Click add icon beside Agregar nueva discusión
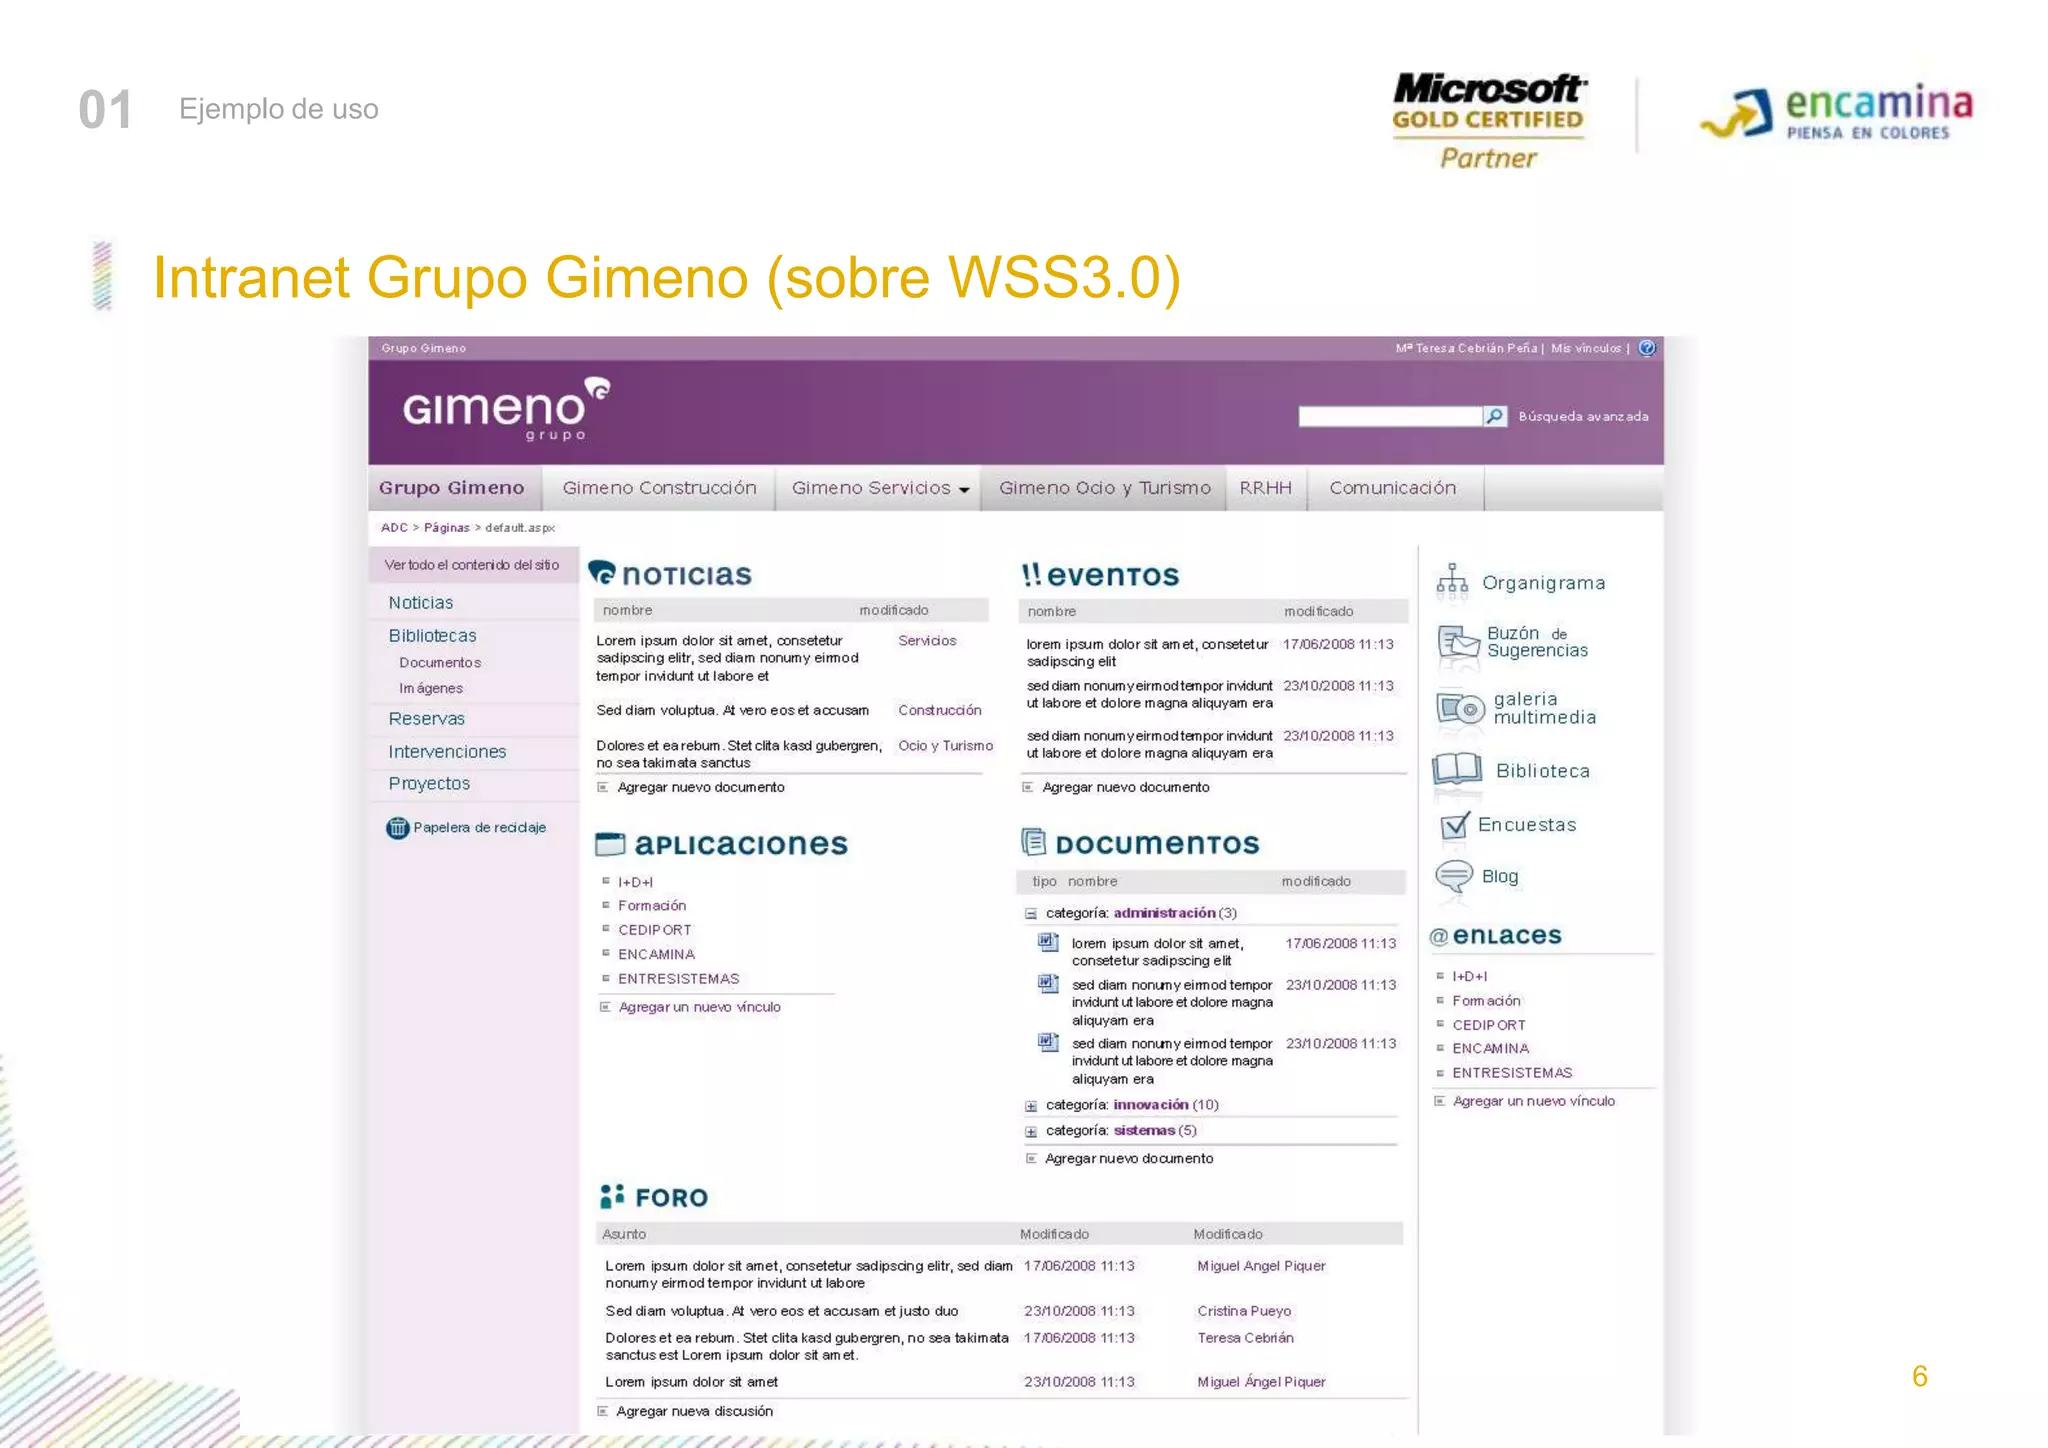 [603, 1411]
